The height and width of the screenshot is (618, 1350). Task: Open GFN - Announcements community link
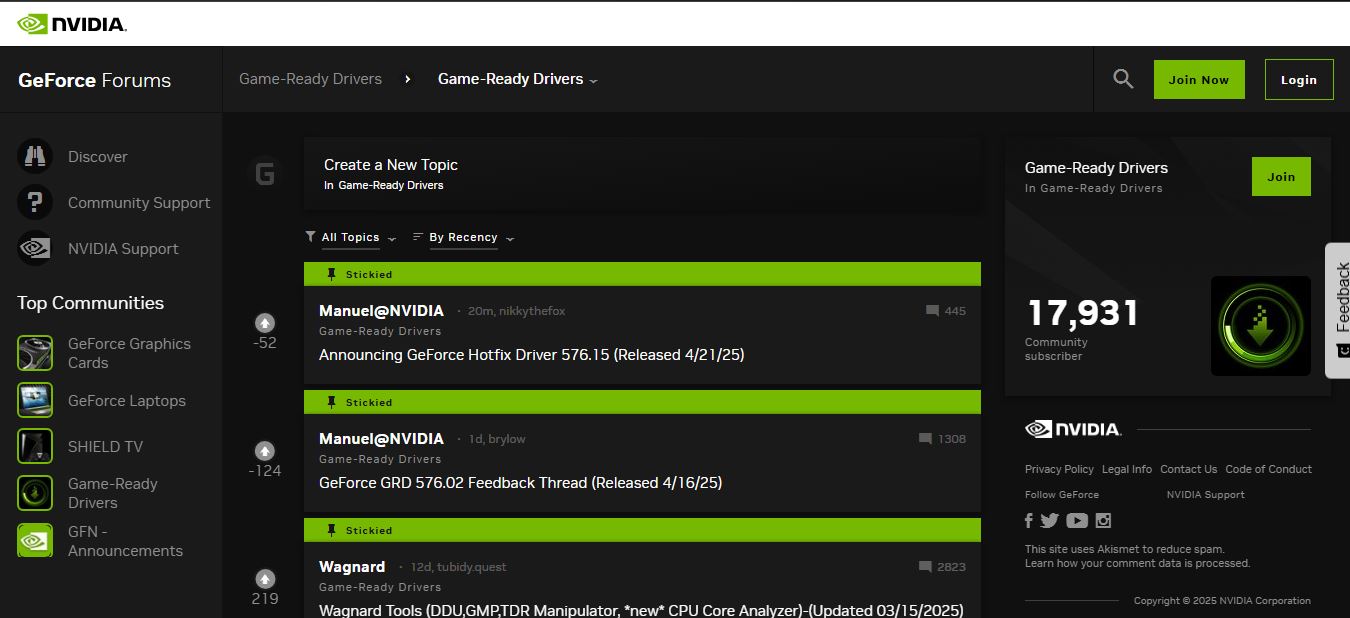point(125,541)
